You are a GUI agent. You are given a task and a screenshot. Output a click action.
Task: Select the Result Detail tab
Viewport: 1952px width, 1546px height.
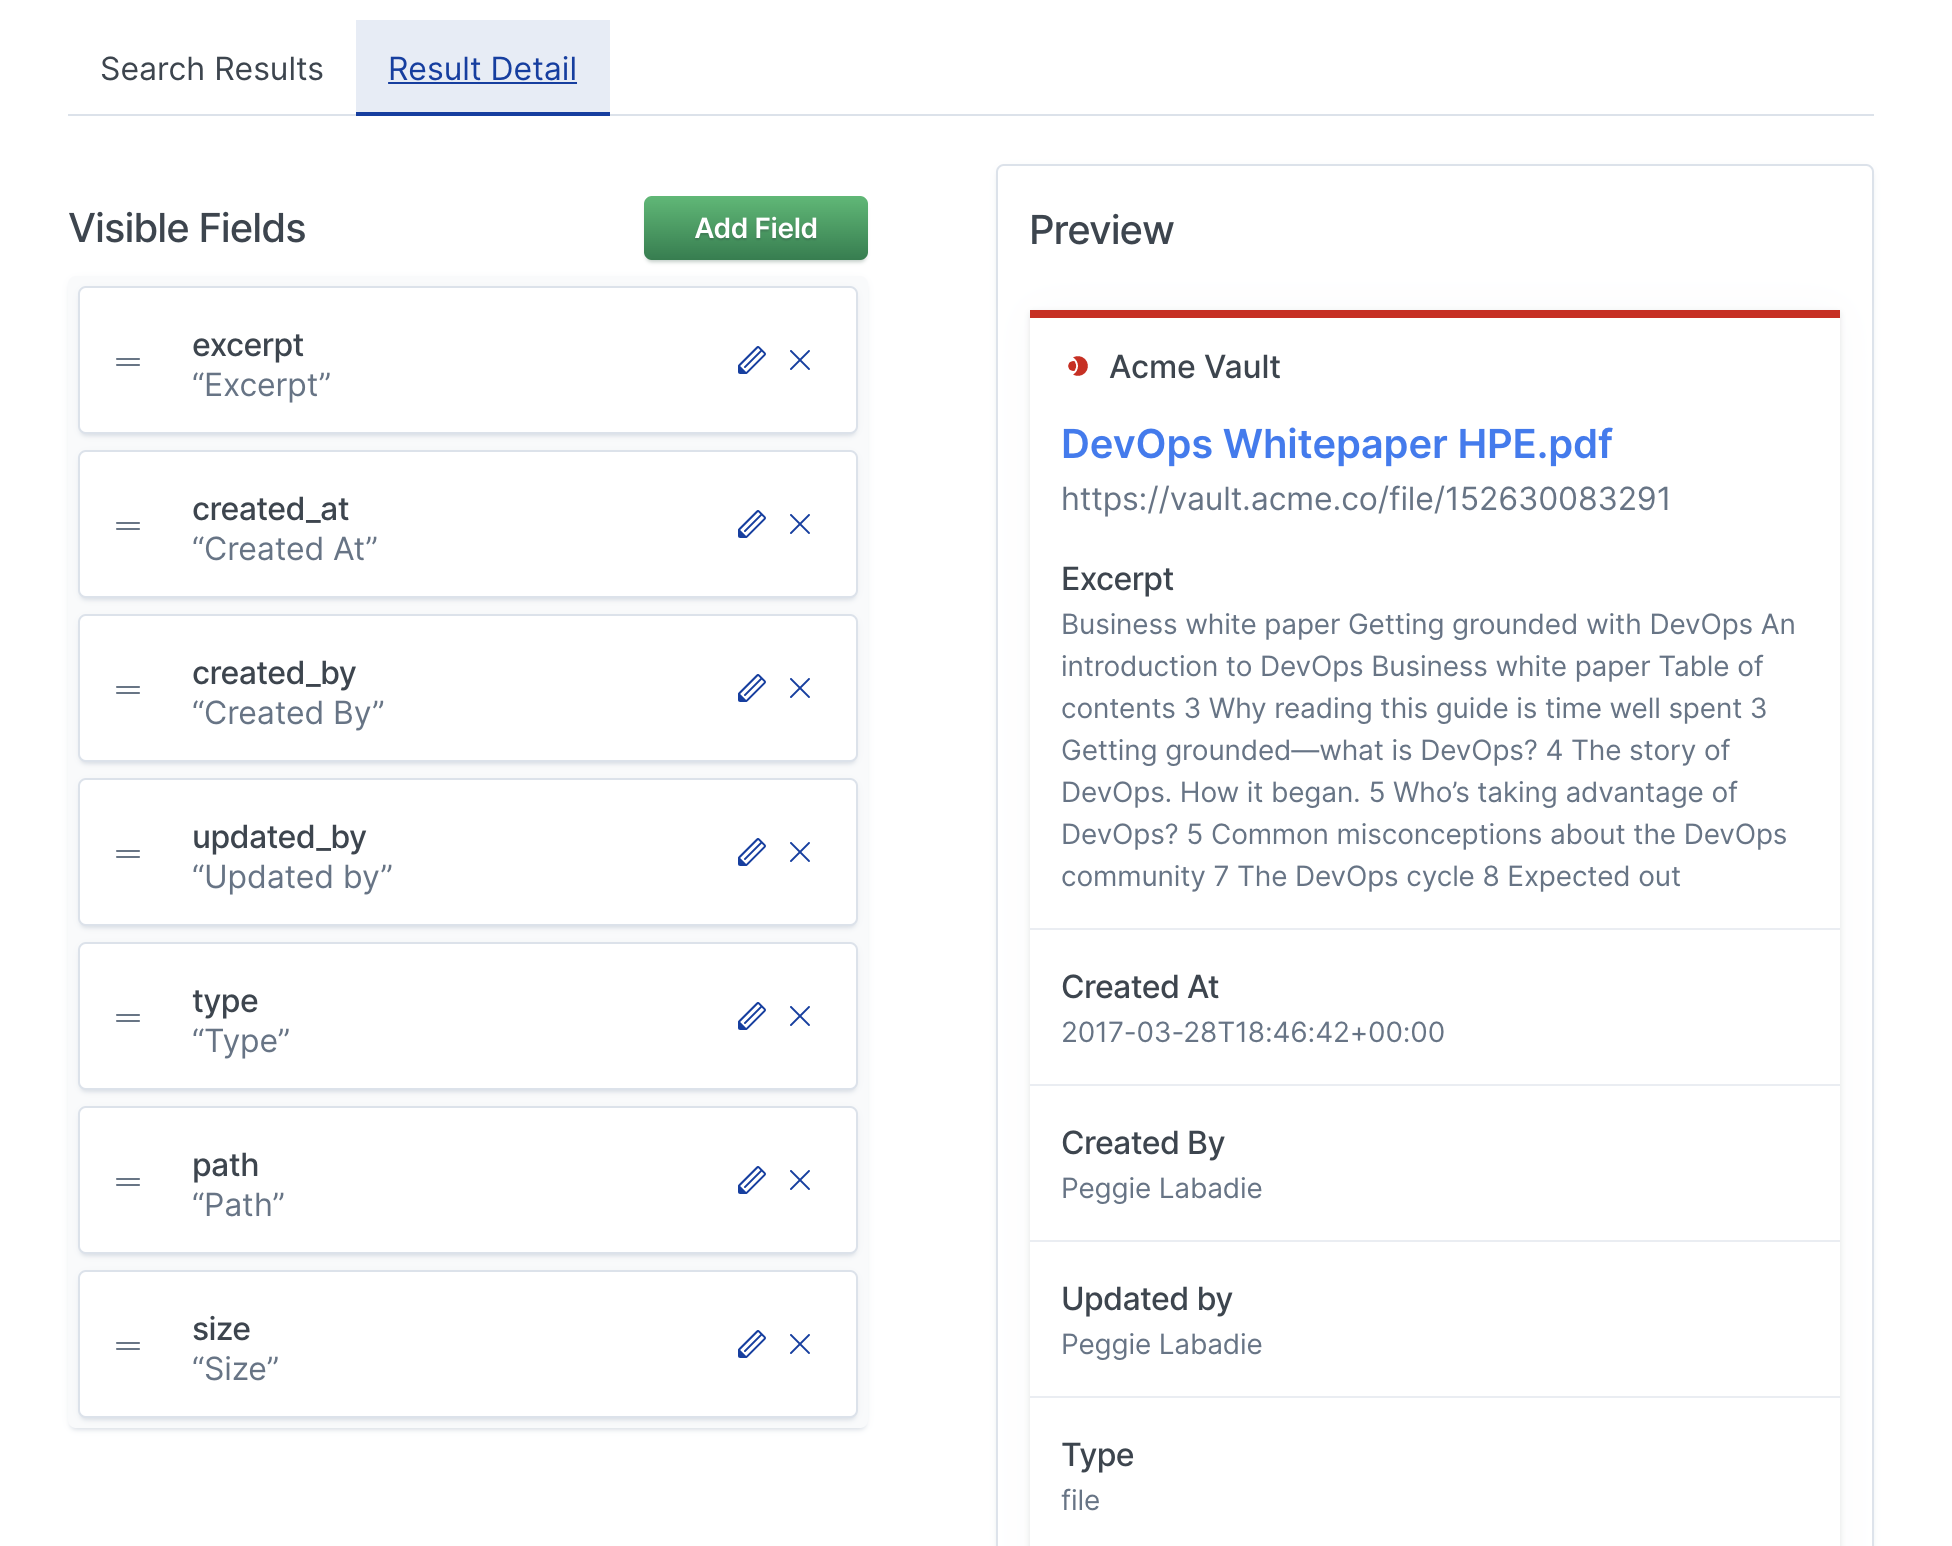pos(482,69)
